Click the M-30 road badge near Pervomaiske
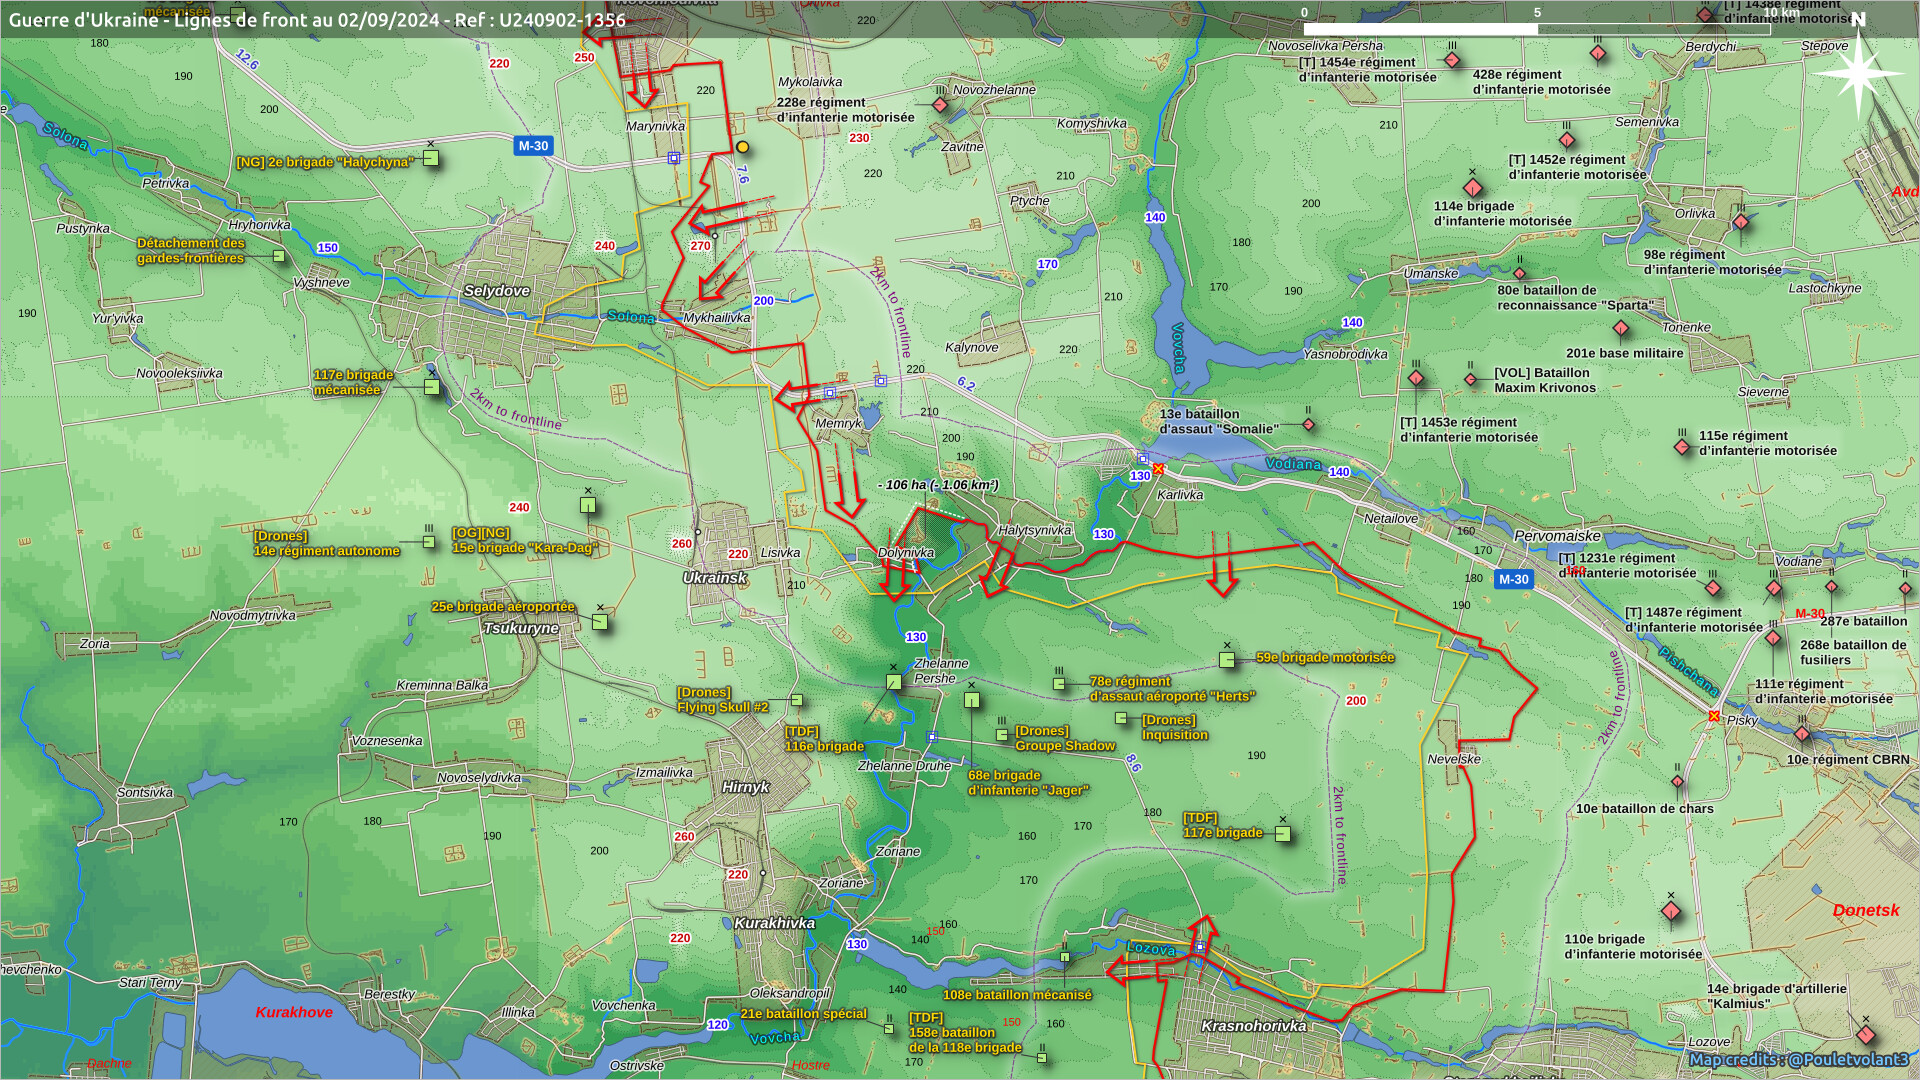The width and height of the screenshot is (1920, 1080). (x=1513, y=579)
